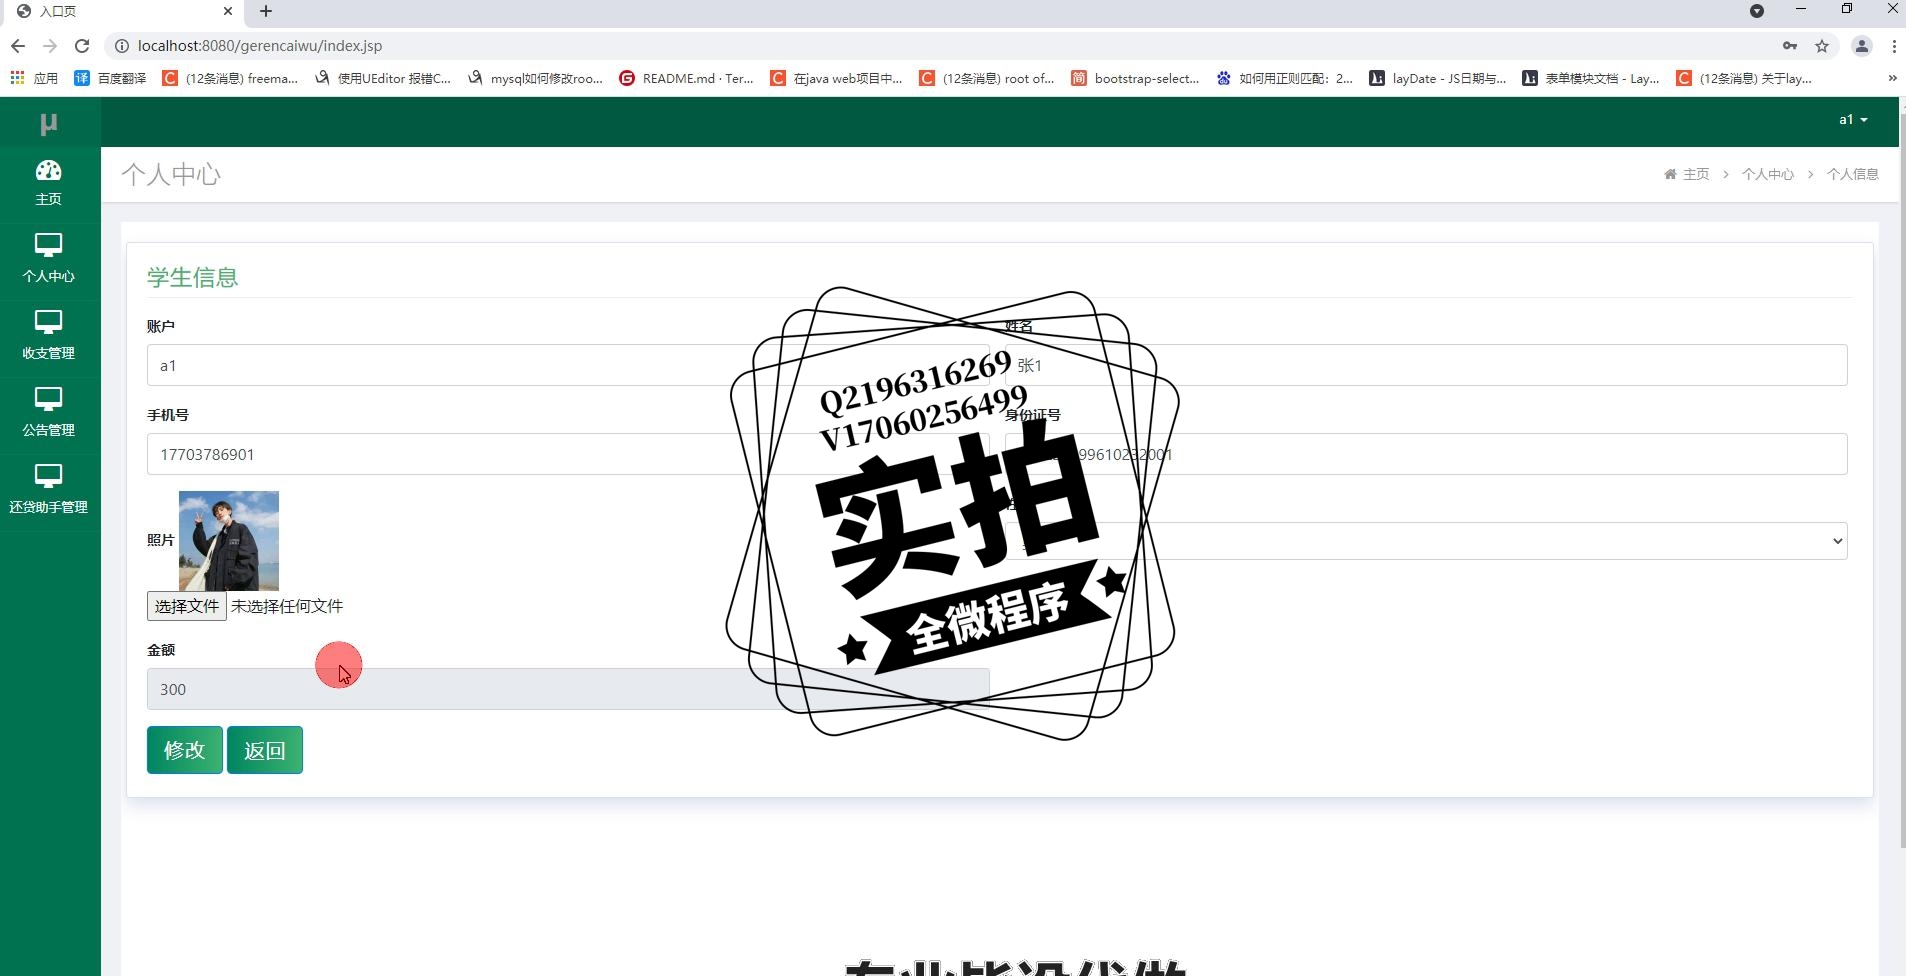Open the 应用 apps bookmark
Viewport: 1906px width, 976px height.
pyautogui.click(x=34, y=78)
